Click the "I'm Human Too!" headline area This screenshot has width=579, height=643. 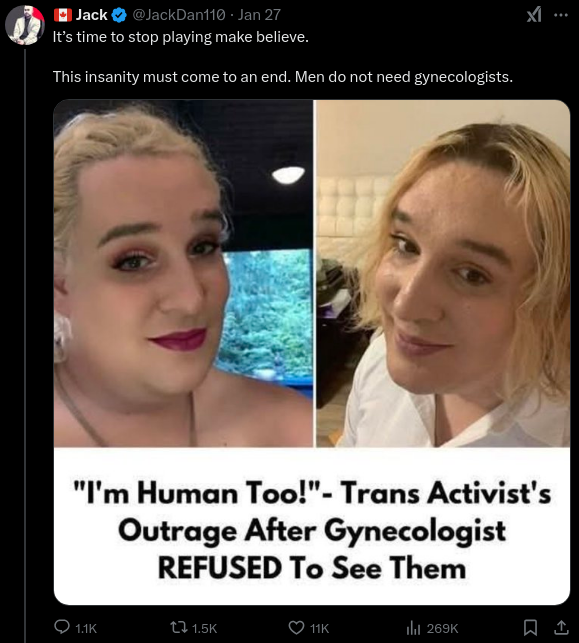click(x=312, y=529)
